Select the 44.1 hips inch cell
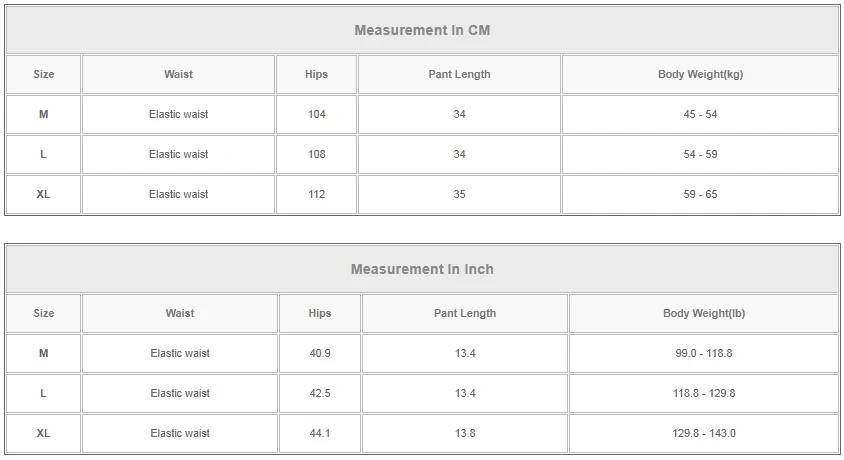The height and width of the screenshot is (460, 844). point(320,433)
